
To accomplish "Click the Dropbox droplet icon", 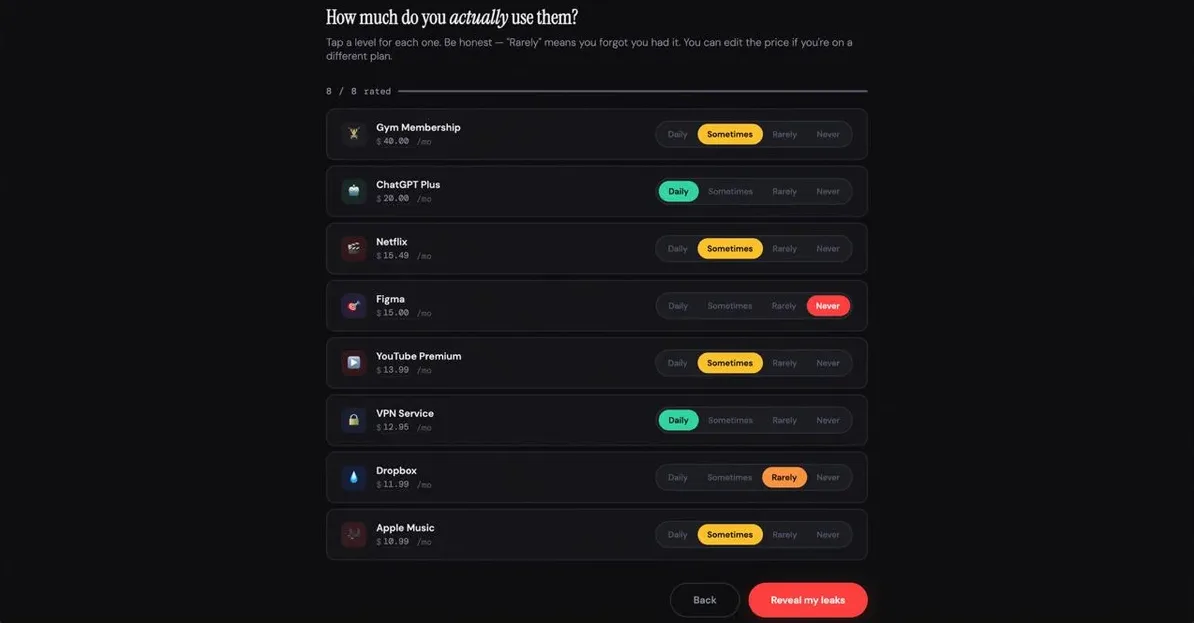I will 353,476.
